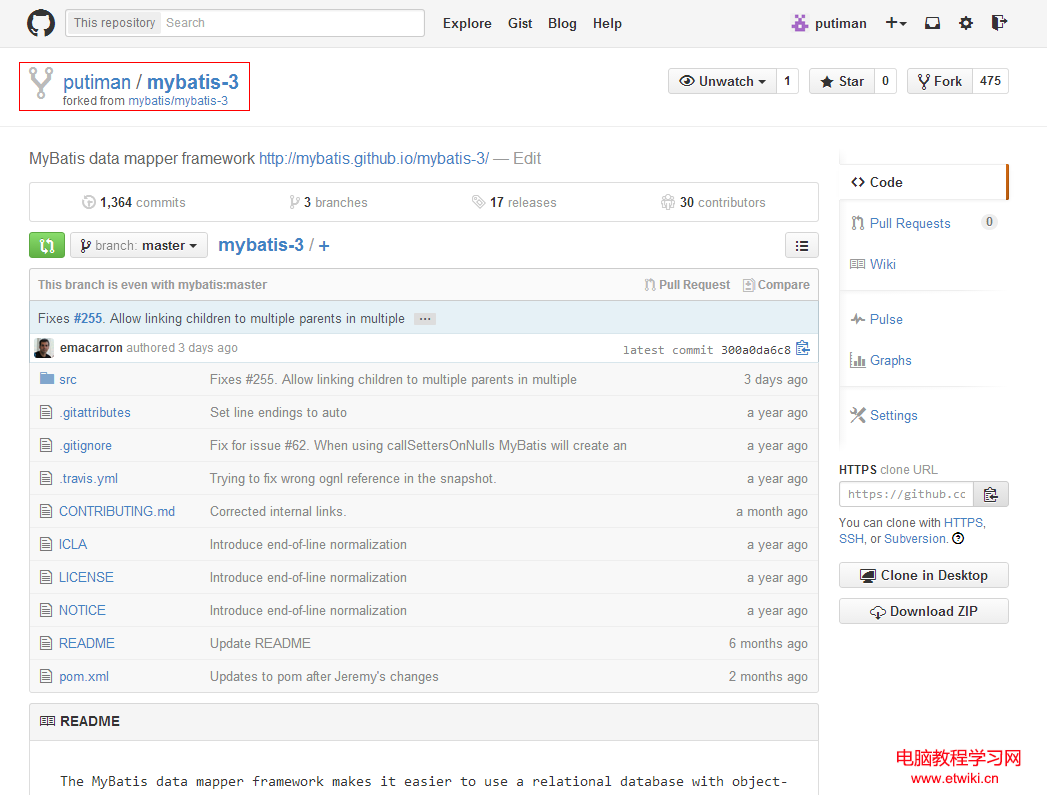Image resolution: width=1047 pixels, height=795 pixels.
Task: Open emacarron author profile link
Action: point(91,348)
